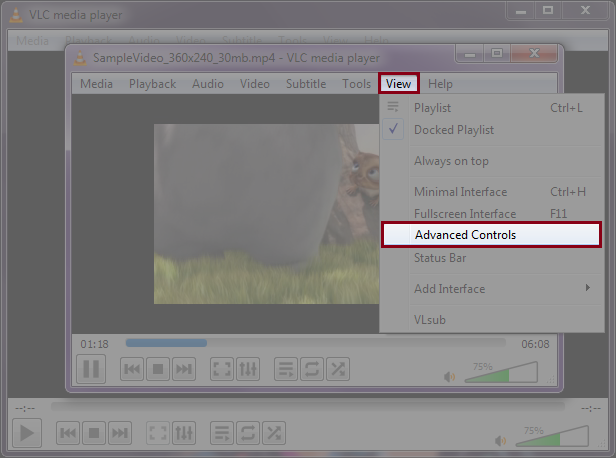Toggle fullscreen in background VLC window
This screenshot has height=458, width=616.
click(158, 433)
